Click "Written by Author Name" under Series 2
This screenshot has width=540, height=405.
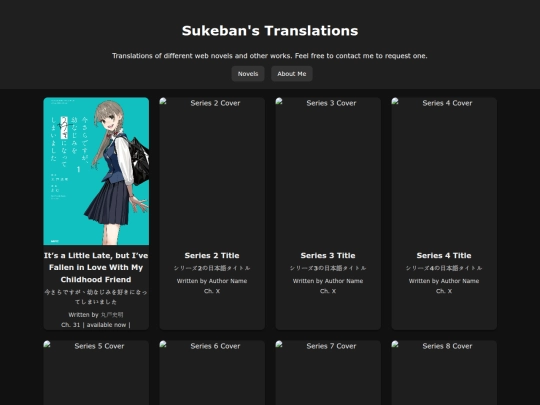(x=212, y=281)
